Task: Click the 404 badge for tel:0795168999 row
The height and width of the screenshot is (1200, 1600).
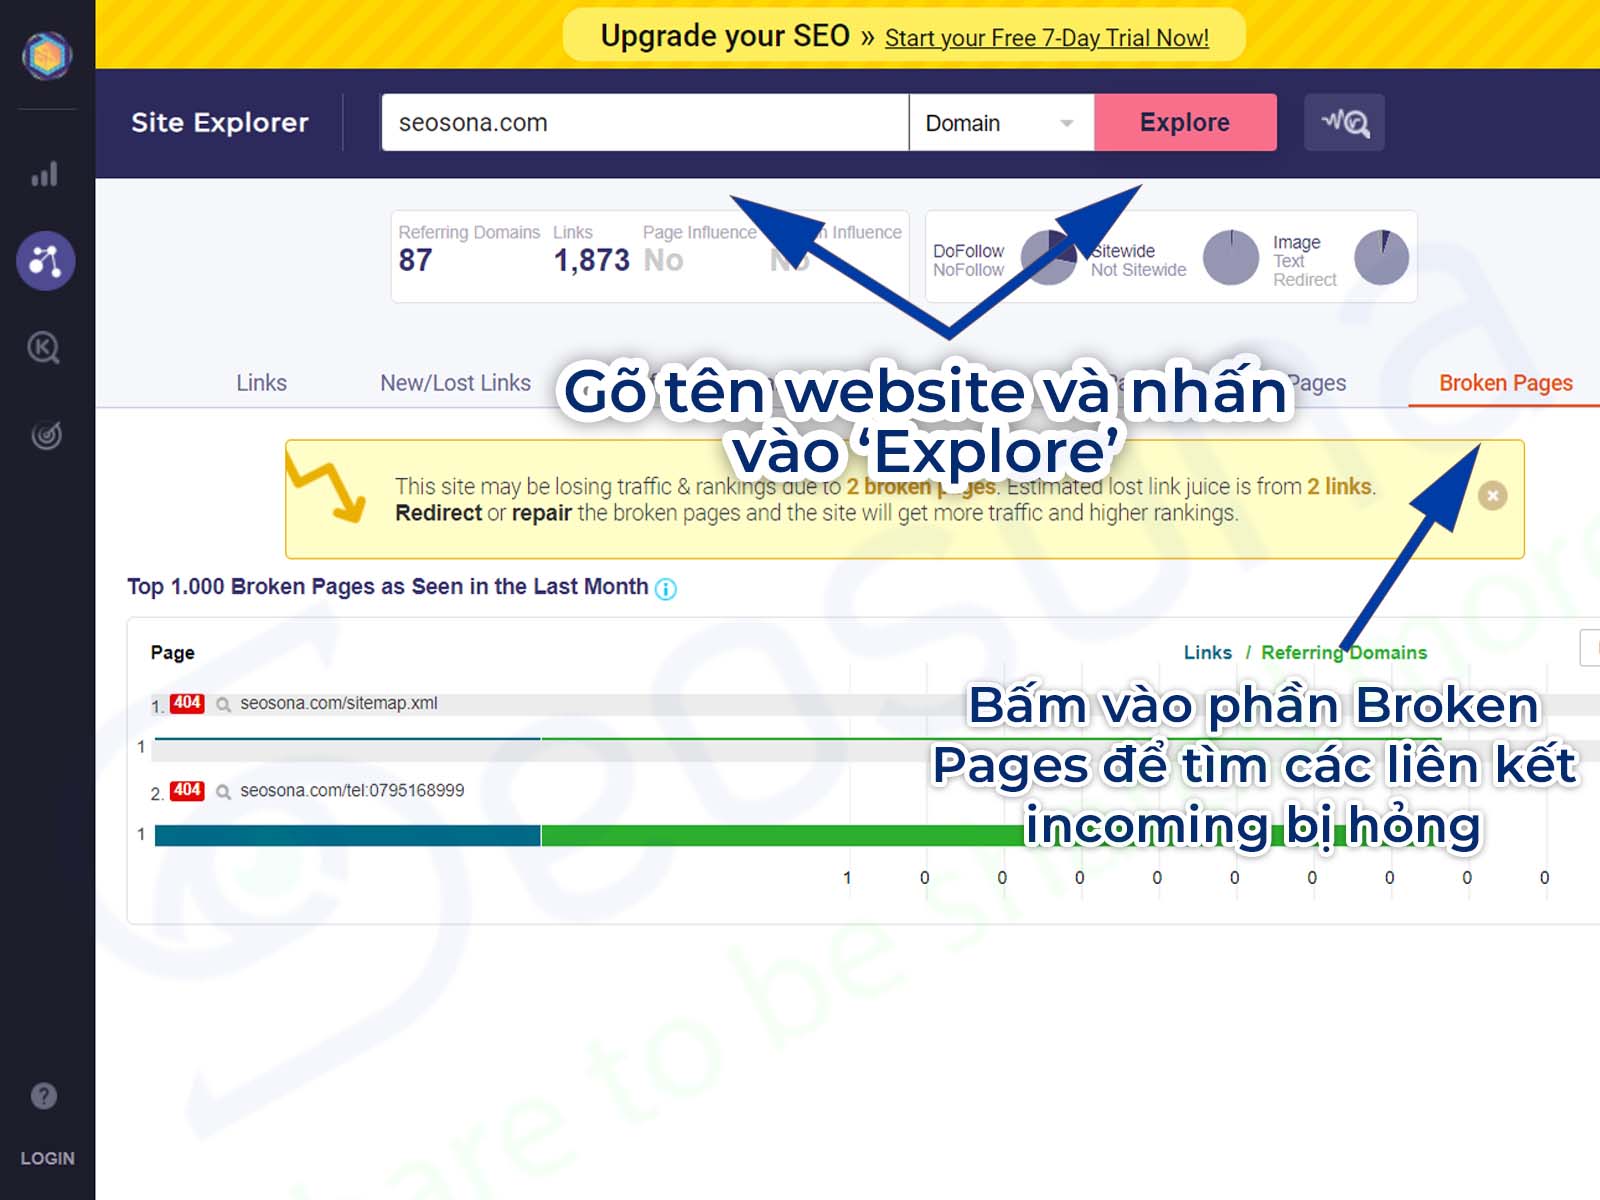Action: [x=187, y=790]
